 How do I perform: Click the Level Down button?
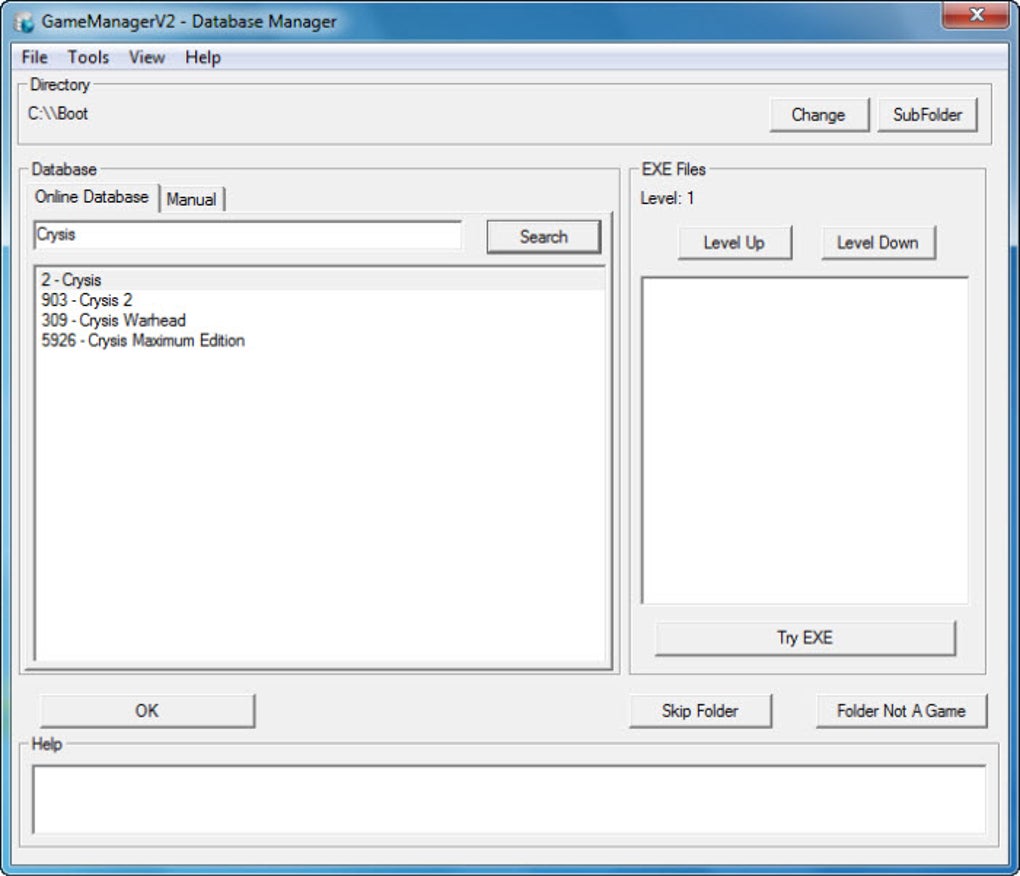coord(878,243)
